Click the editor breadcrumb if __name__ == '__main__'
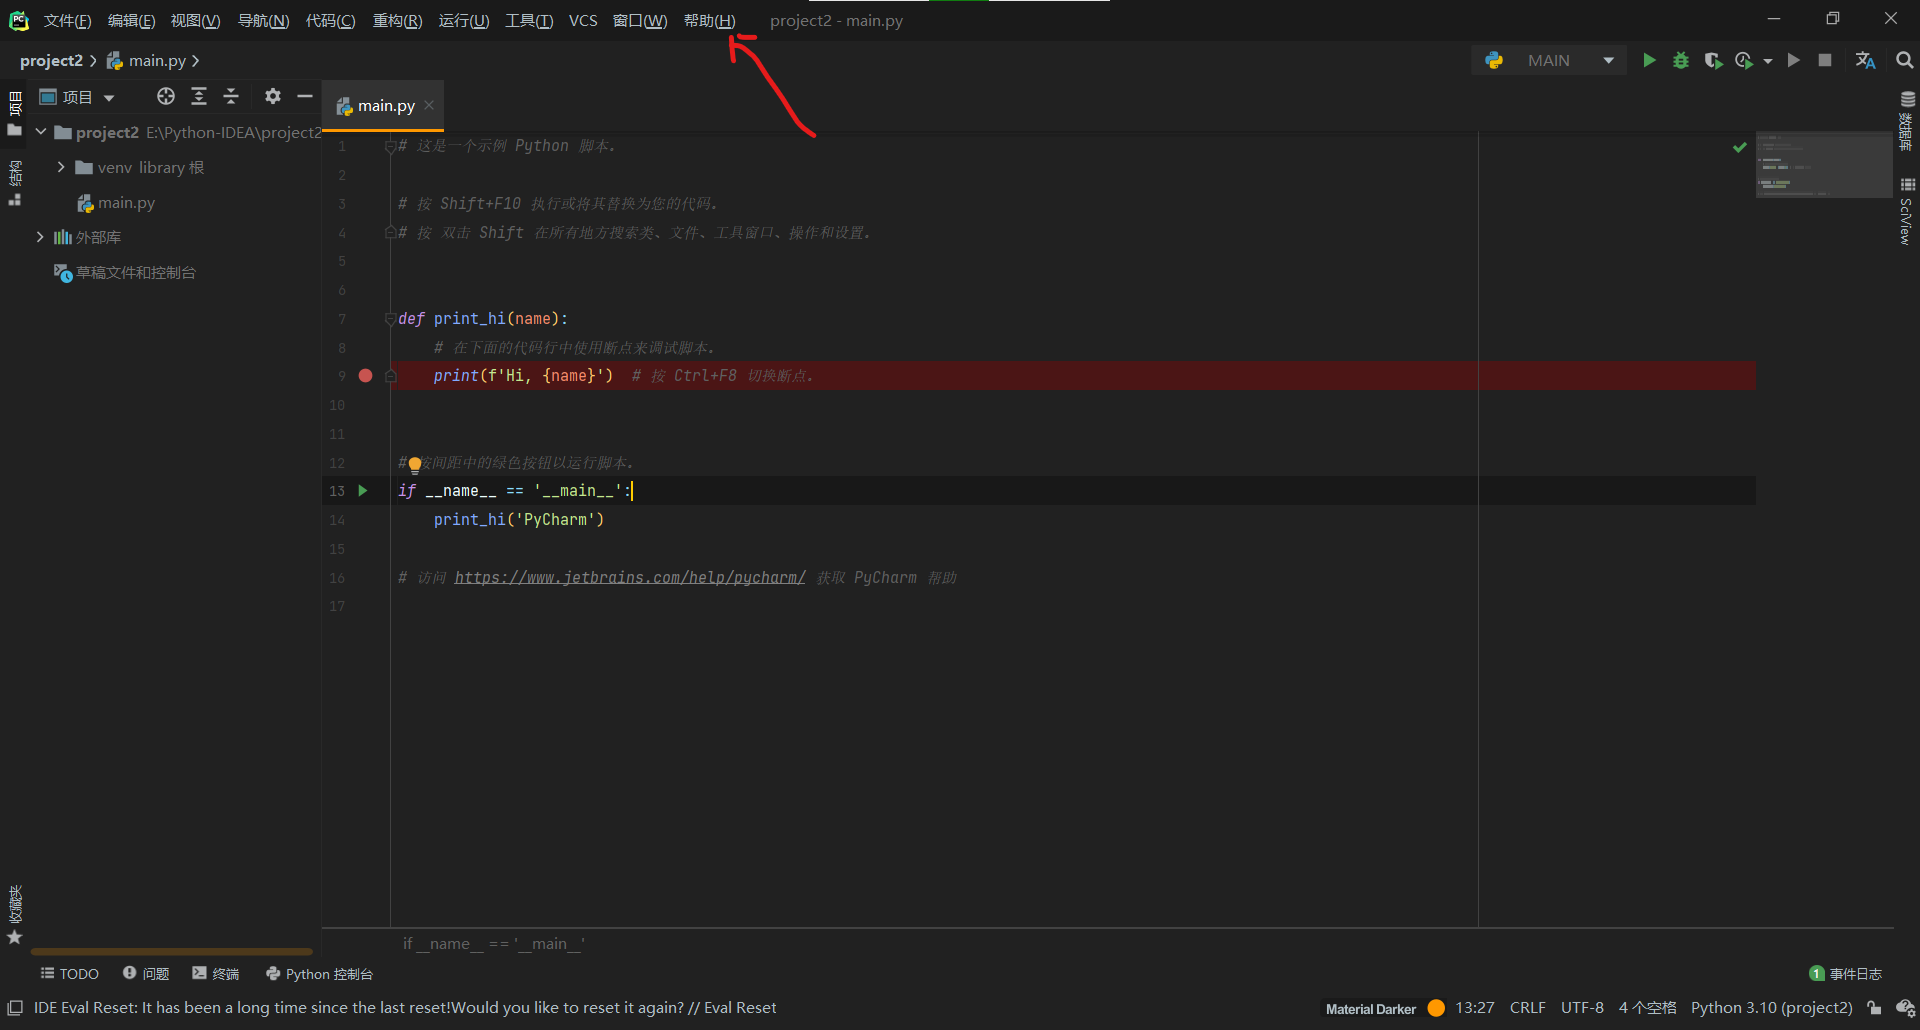The image size is (1920, 1030). click(x=494, y=944)
